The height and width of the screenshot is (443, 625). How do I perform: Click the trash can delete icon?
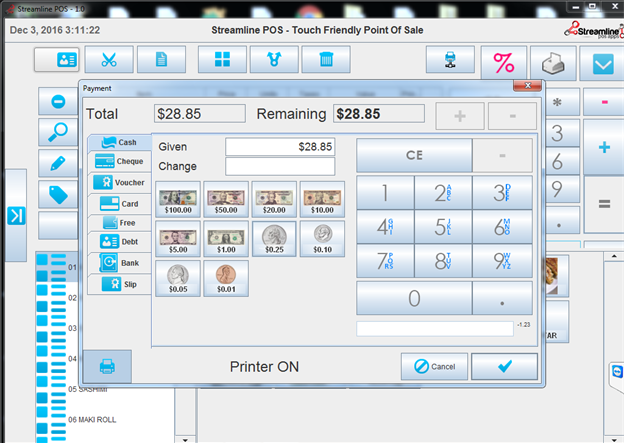click(x=326, y=59)
